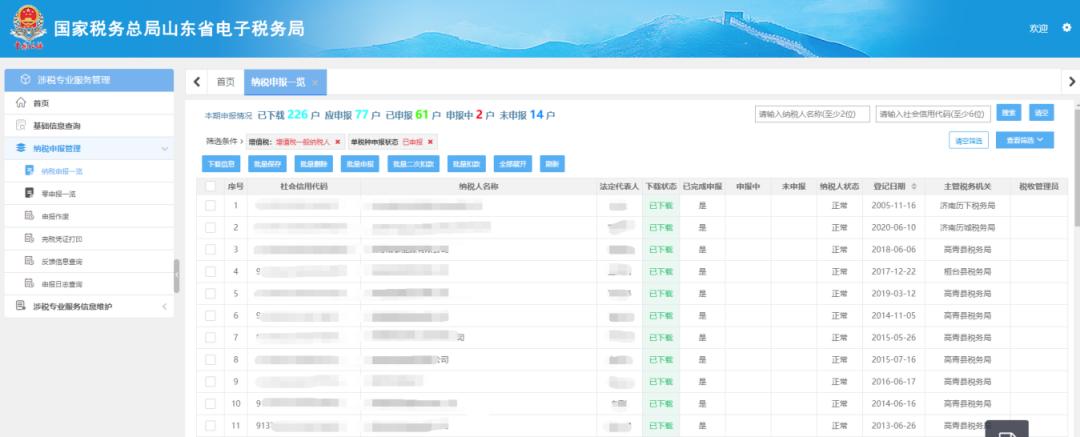The image size is (1080, 437).
Task: Click the settings gear icon beside 欢迎
Action: click(x=1066, y=28)
